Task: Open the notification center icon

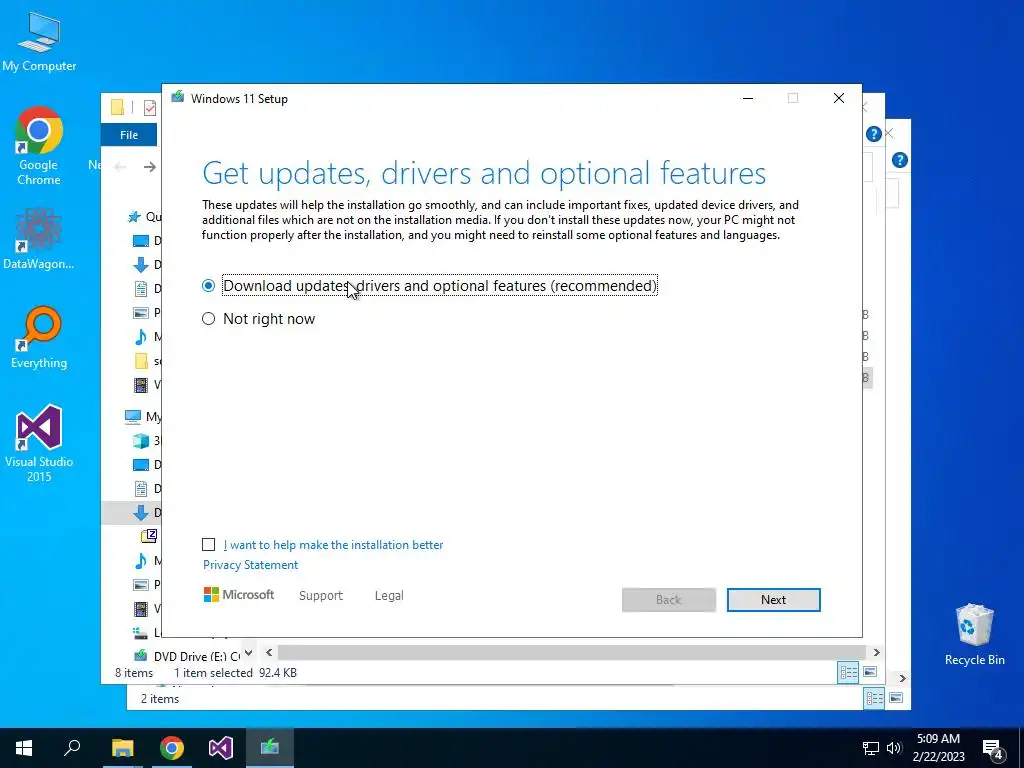Action: pyautogui.click(x=993, y=749)
